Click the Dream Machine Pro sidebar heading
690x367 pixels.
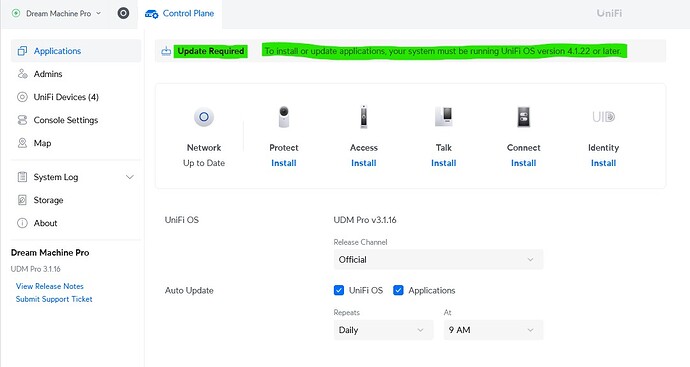point(50,253)
